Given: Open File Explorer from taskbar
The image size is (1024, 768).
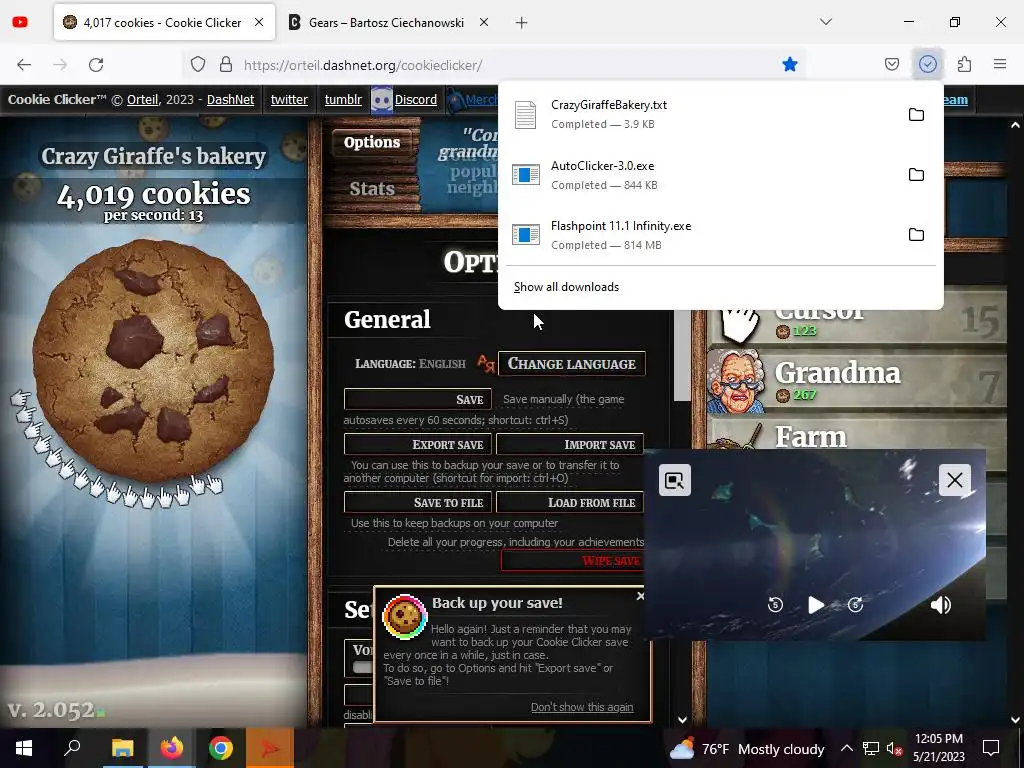Looking at the screenshot, I should pyautogui.click(x=122, y=748).
